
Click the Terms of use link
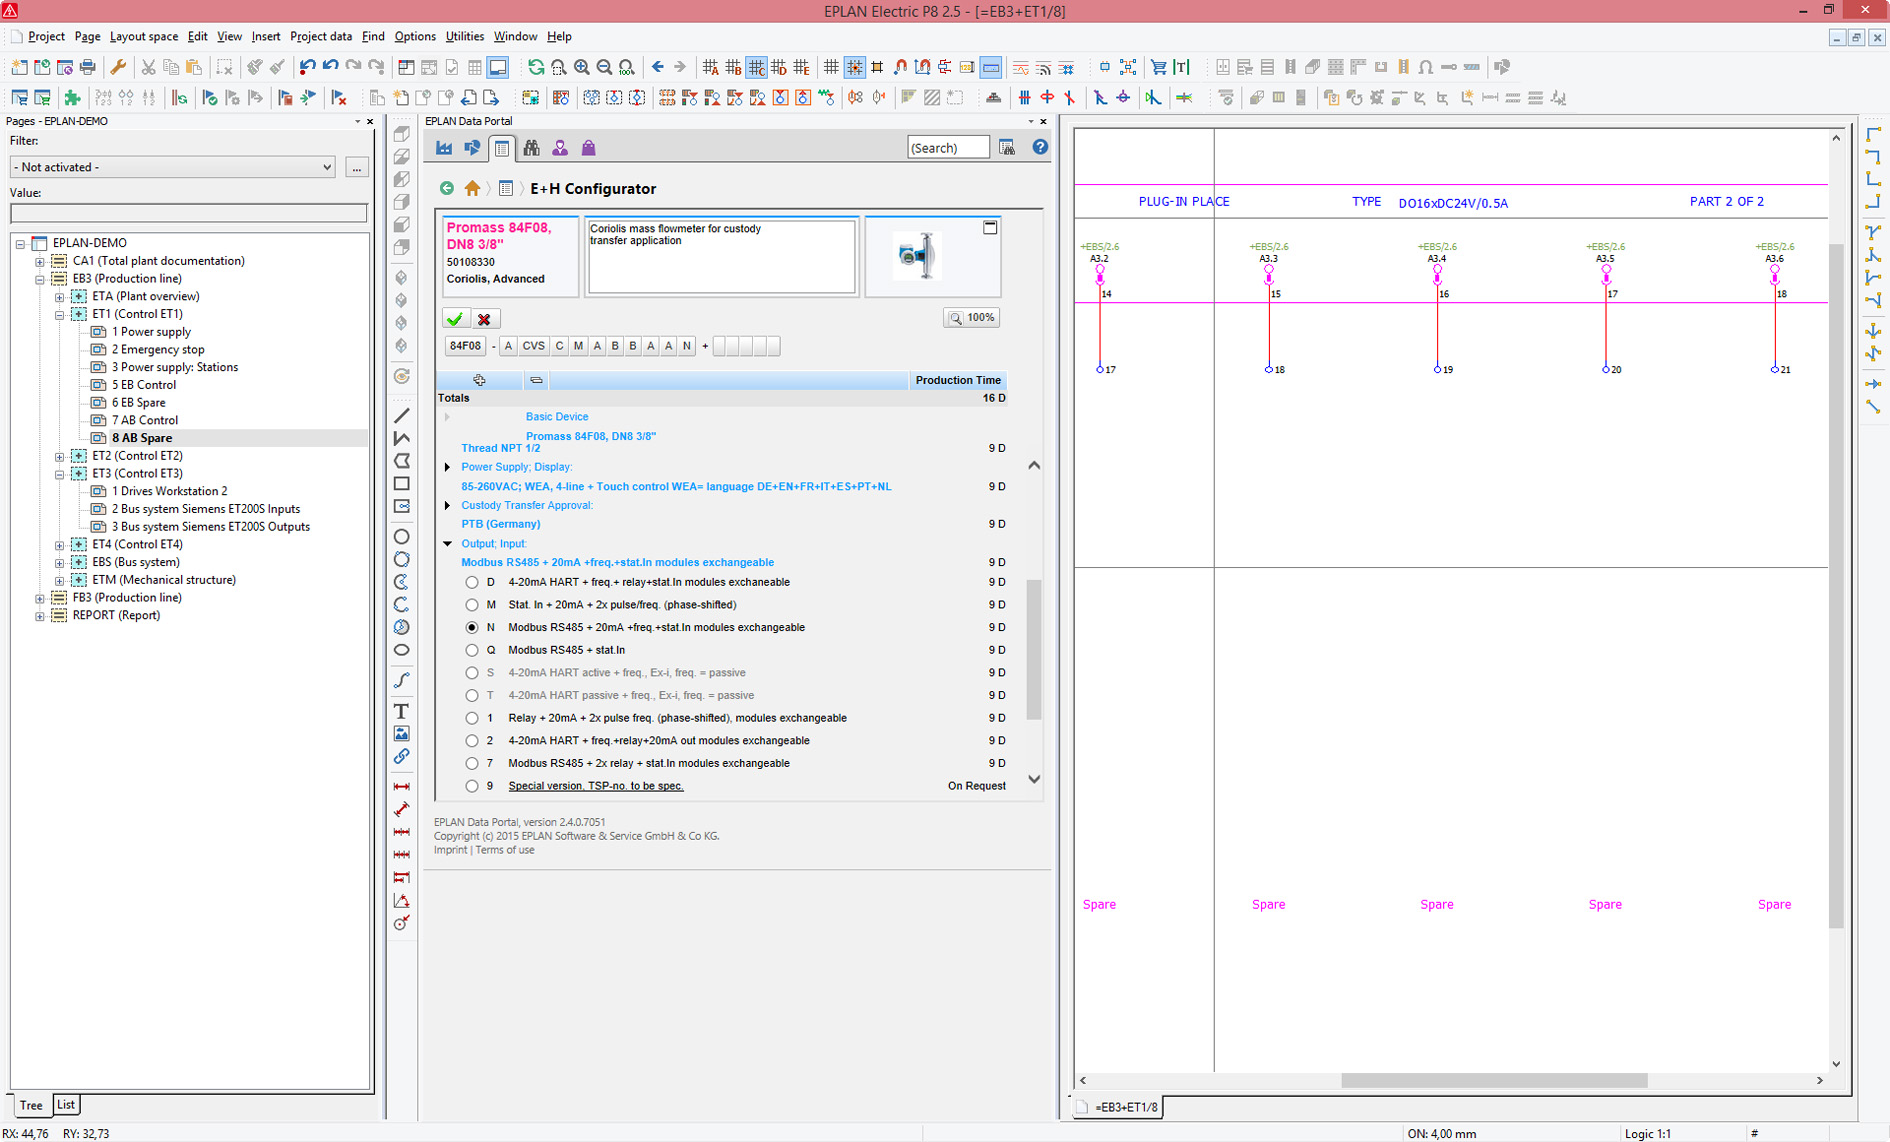[x=505, y=850]
